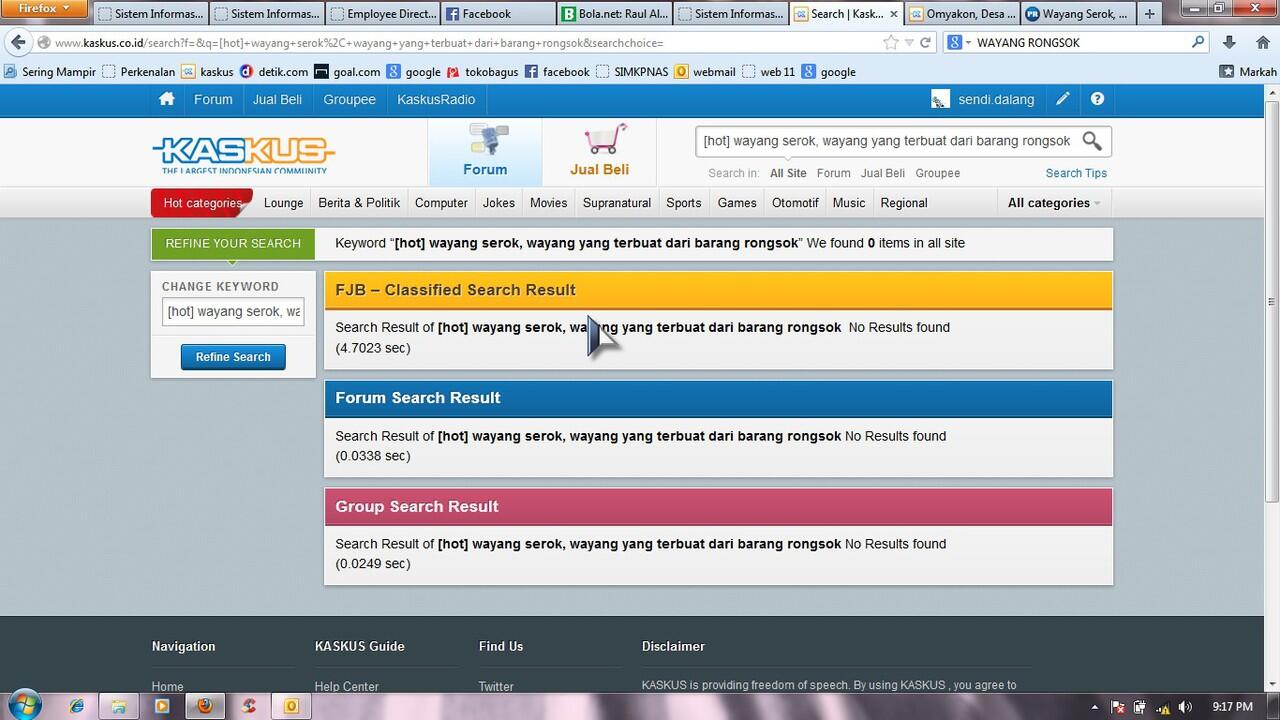Go to the Firefox home page icon
The image size is (1280, 720).
point(1262,43)
